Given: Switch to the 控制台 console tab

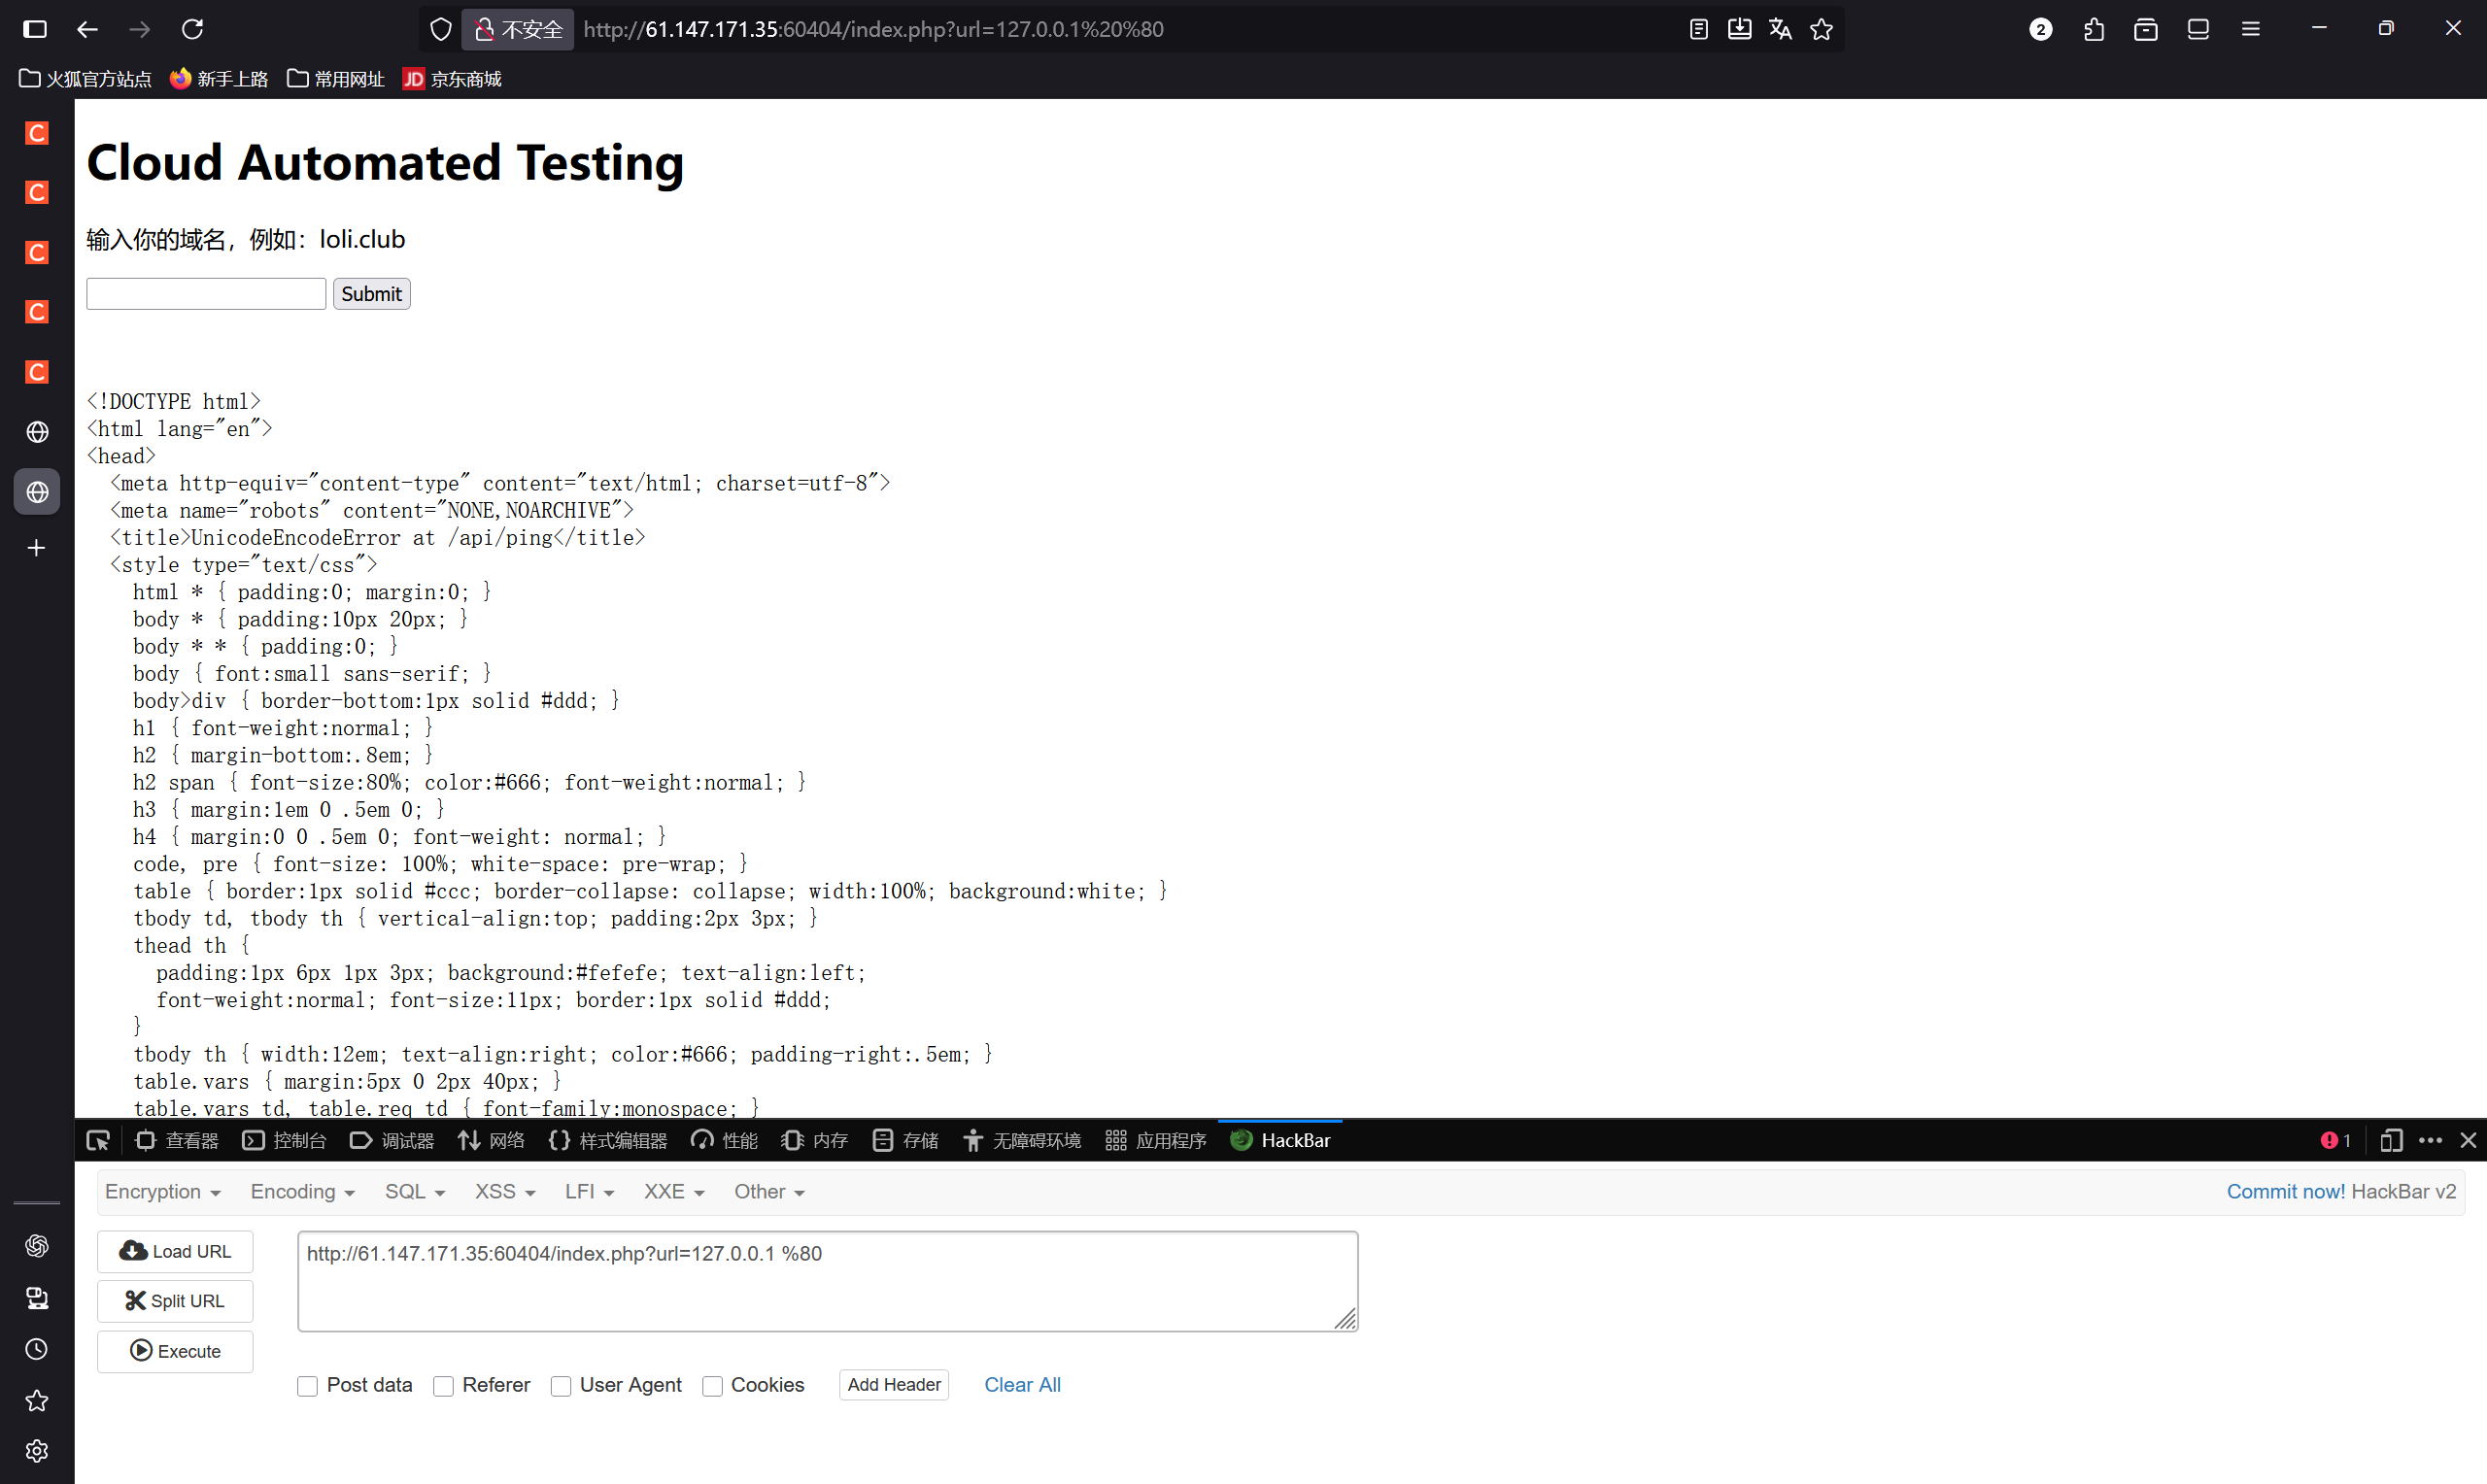Looking at the screenshot, I should (285, 1140).
